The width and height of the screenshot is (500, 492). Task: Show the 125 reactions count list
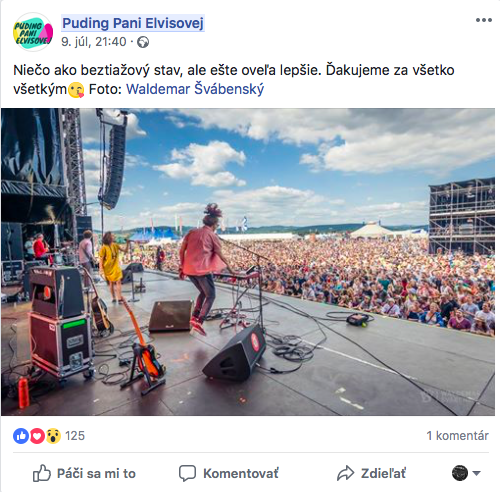75,436
